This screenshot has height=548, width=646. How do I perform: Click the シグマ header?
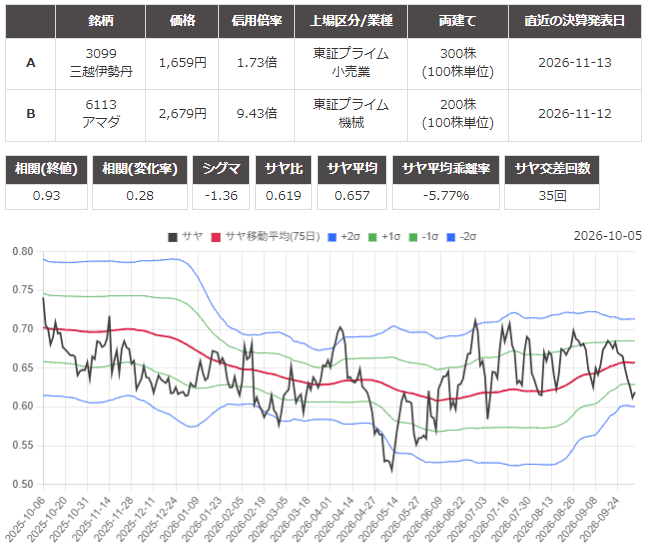pyautogui.click(x=221, y=169)
